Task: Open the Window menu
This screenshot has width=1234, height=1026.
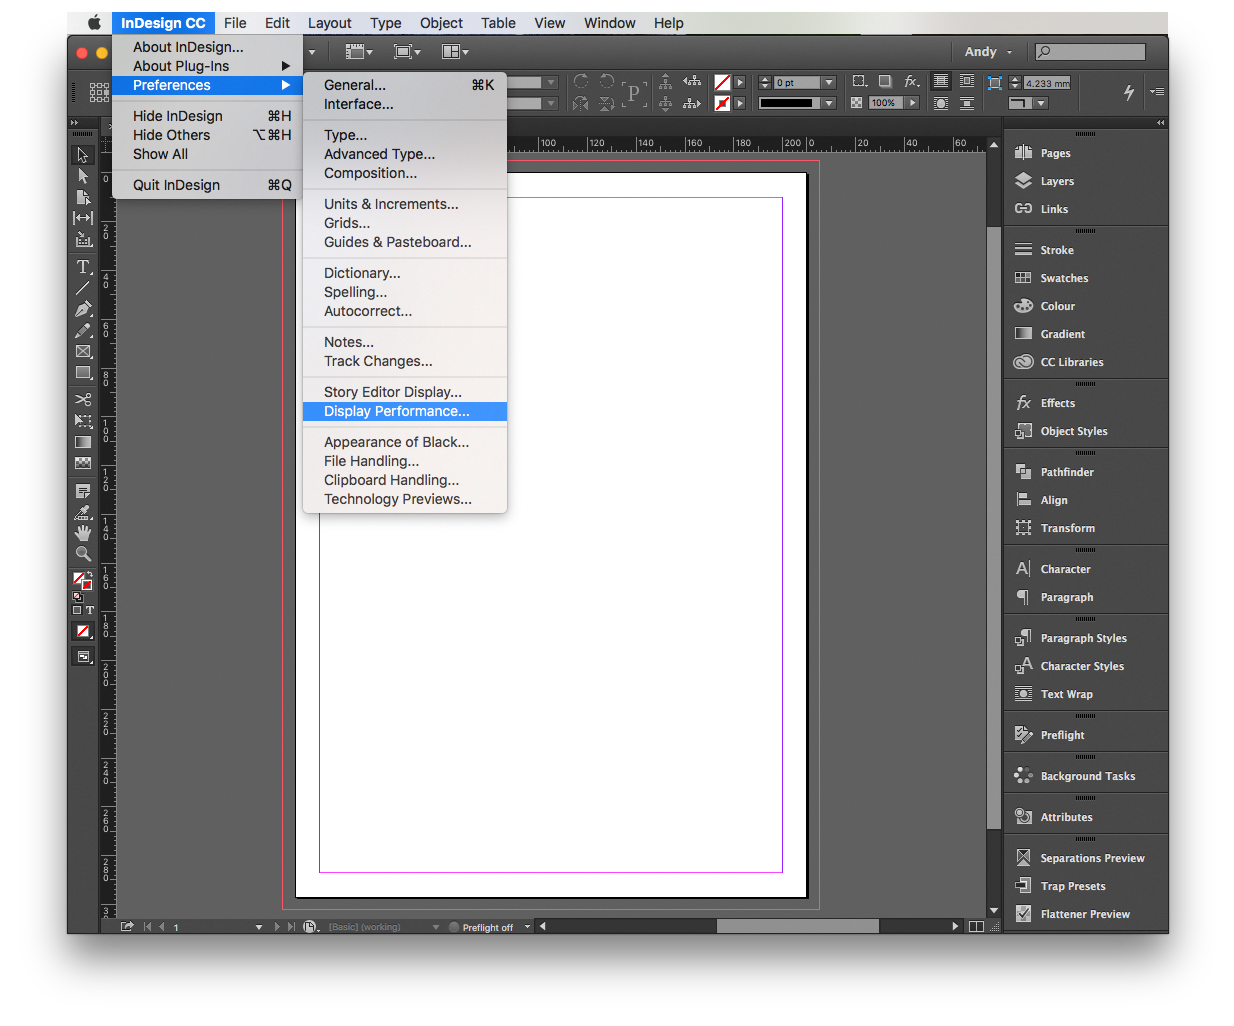Action: (609, 23)
